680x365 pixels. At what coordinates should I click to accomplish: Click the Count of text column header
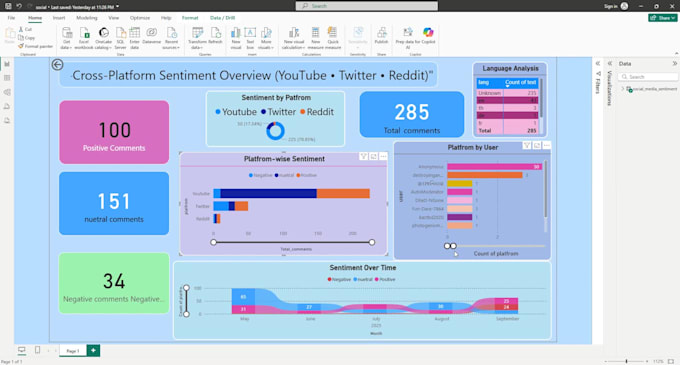tap(520, 82)
